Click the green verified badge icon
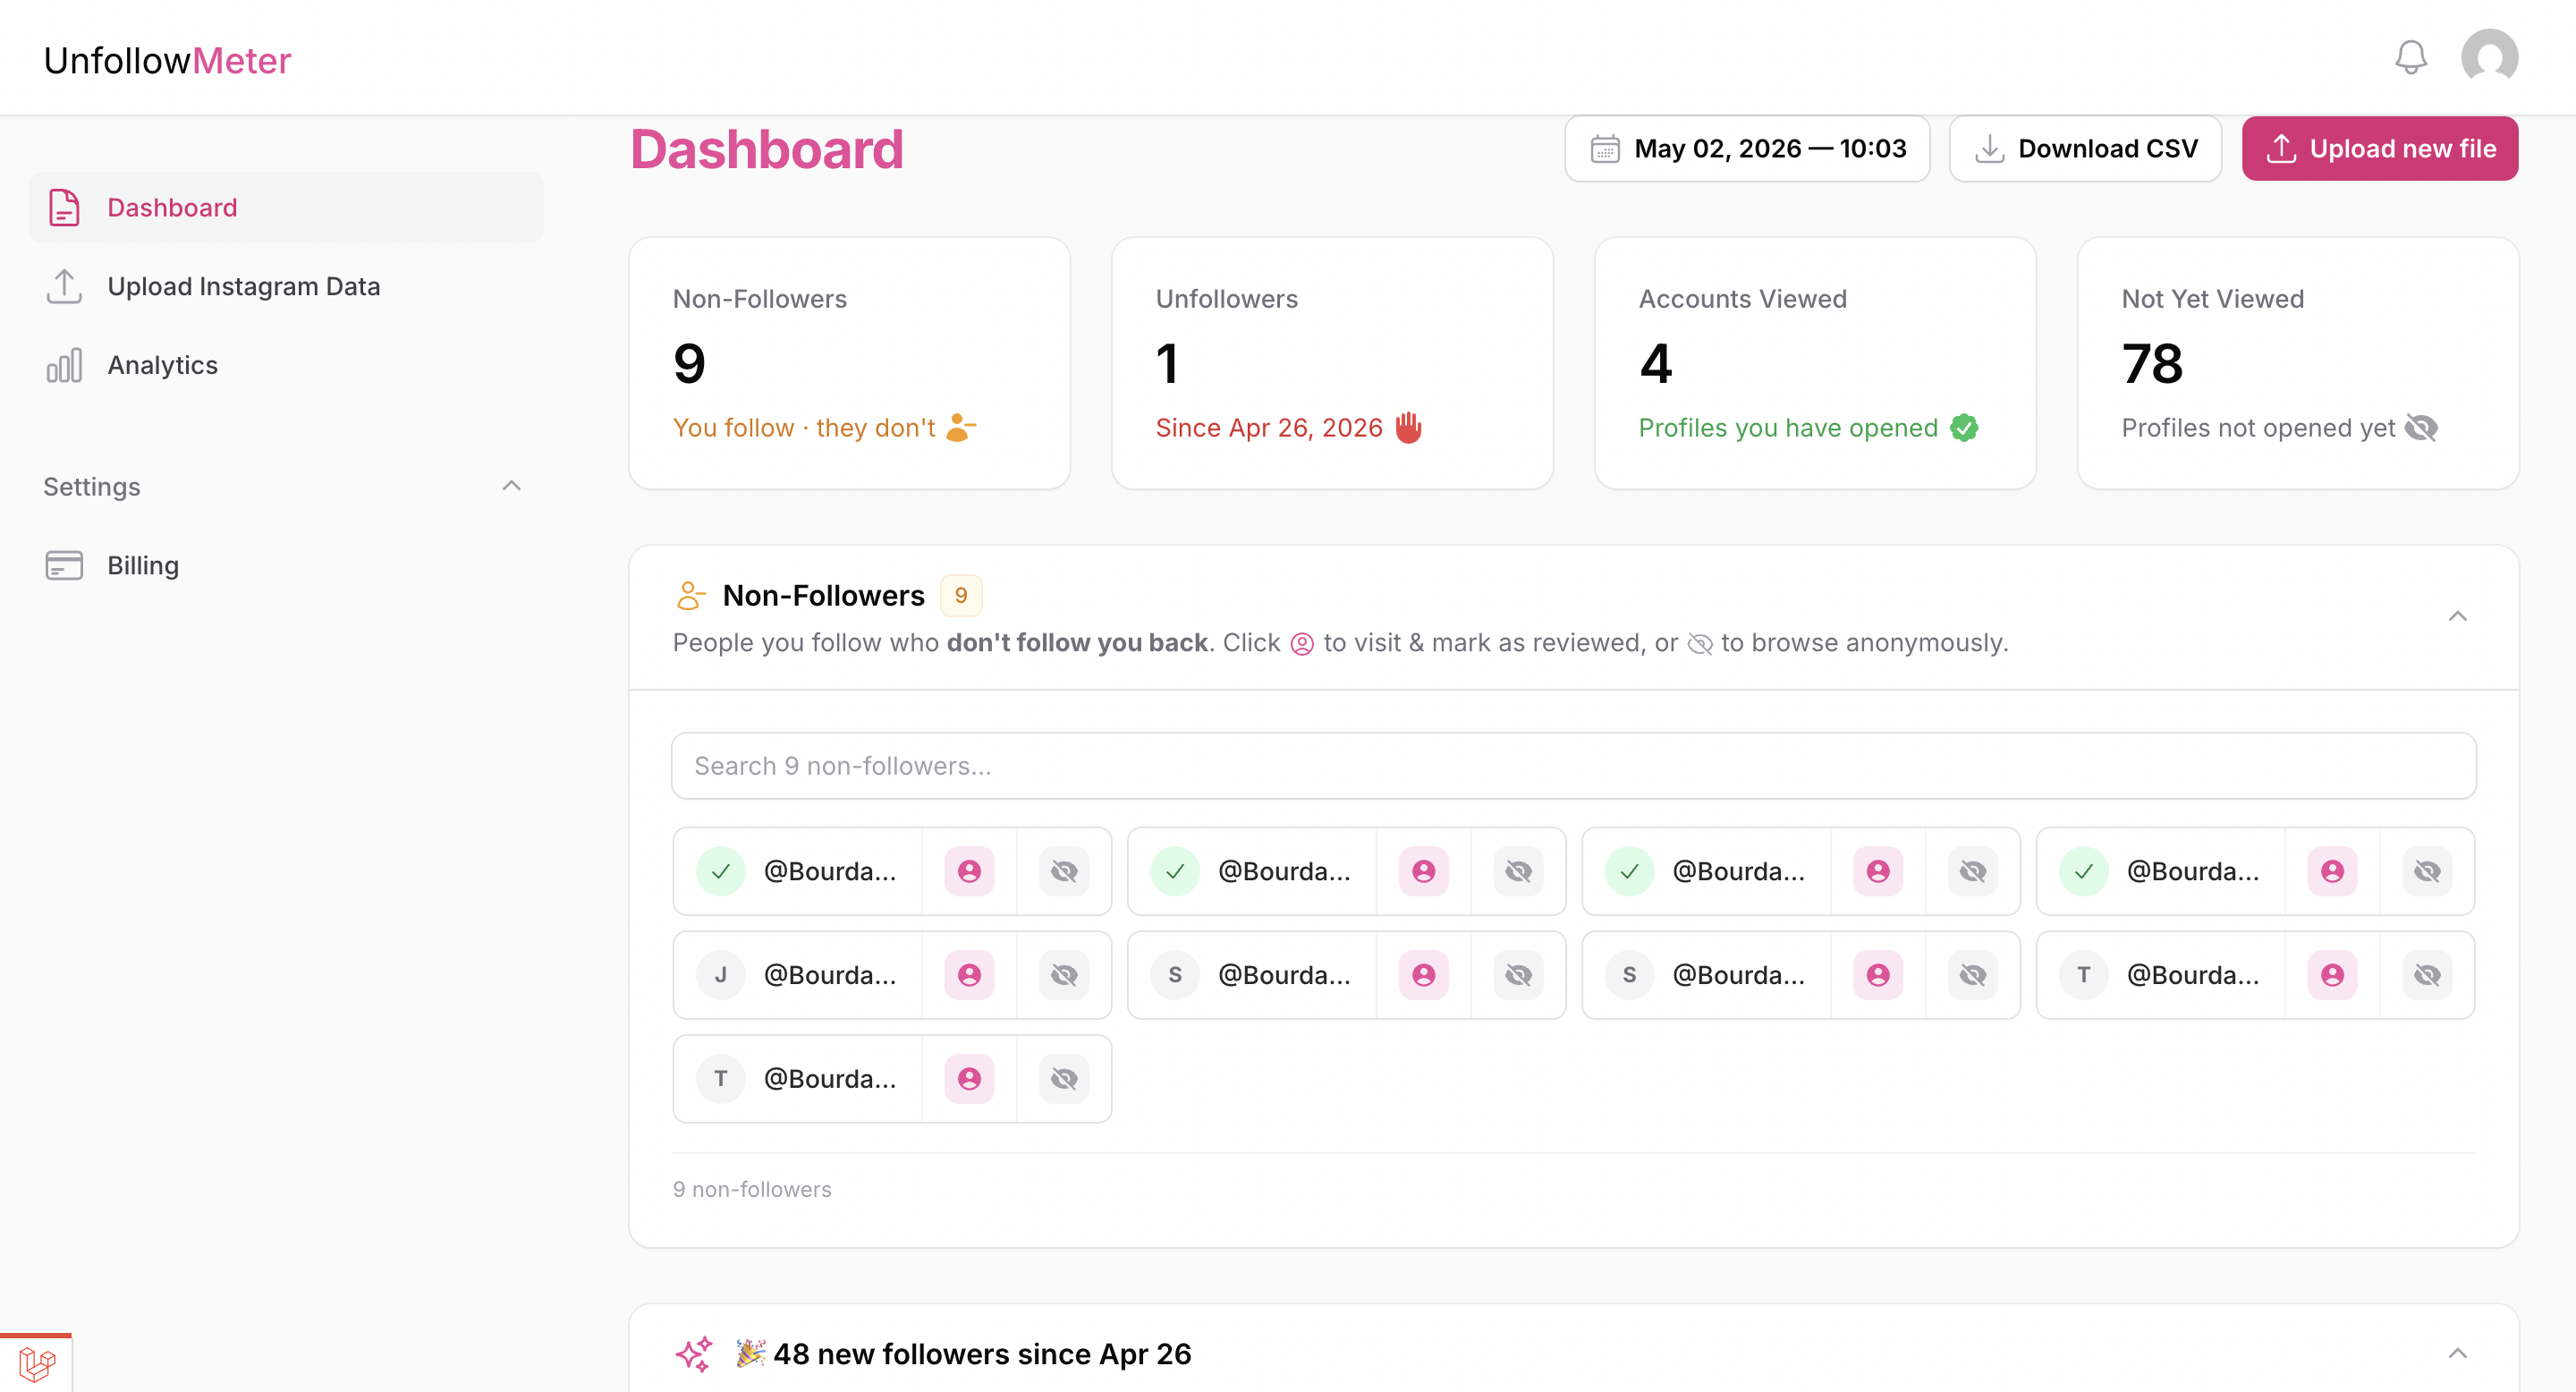 coord(1964,428)
